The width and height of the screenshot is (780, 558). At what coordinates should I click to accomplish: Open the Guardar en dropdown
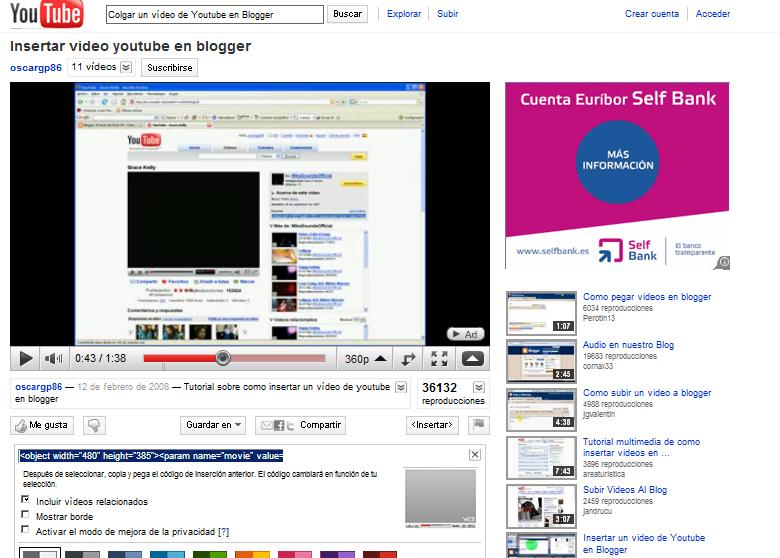pos(213,425)
